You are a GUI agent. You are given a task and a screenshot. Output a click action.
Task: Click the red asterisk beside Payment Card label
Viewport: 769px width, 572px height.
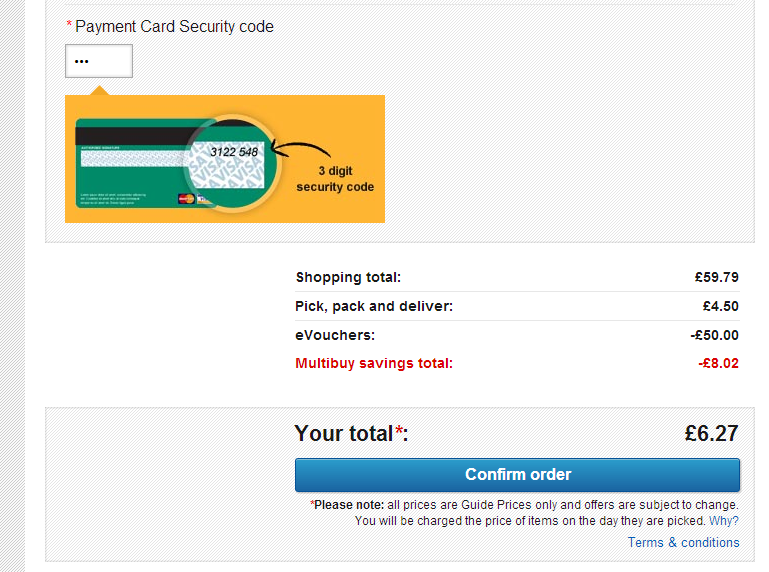pyautogui.click(x=69, y=26)
